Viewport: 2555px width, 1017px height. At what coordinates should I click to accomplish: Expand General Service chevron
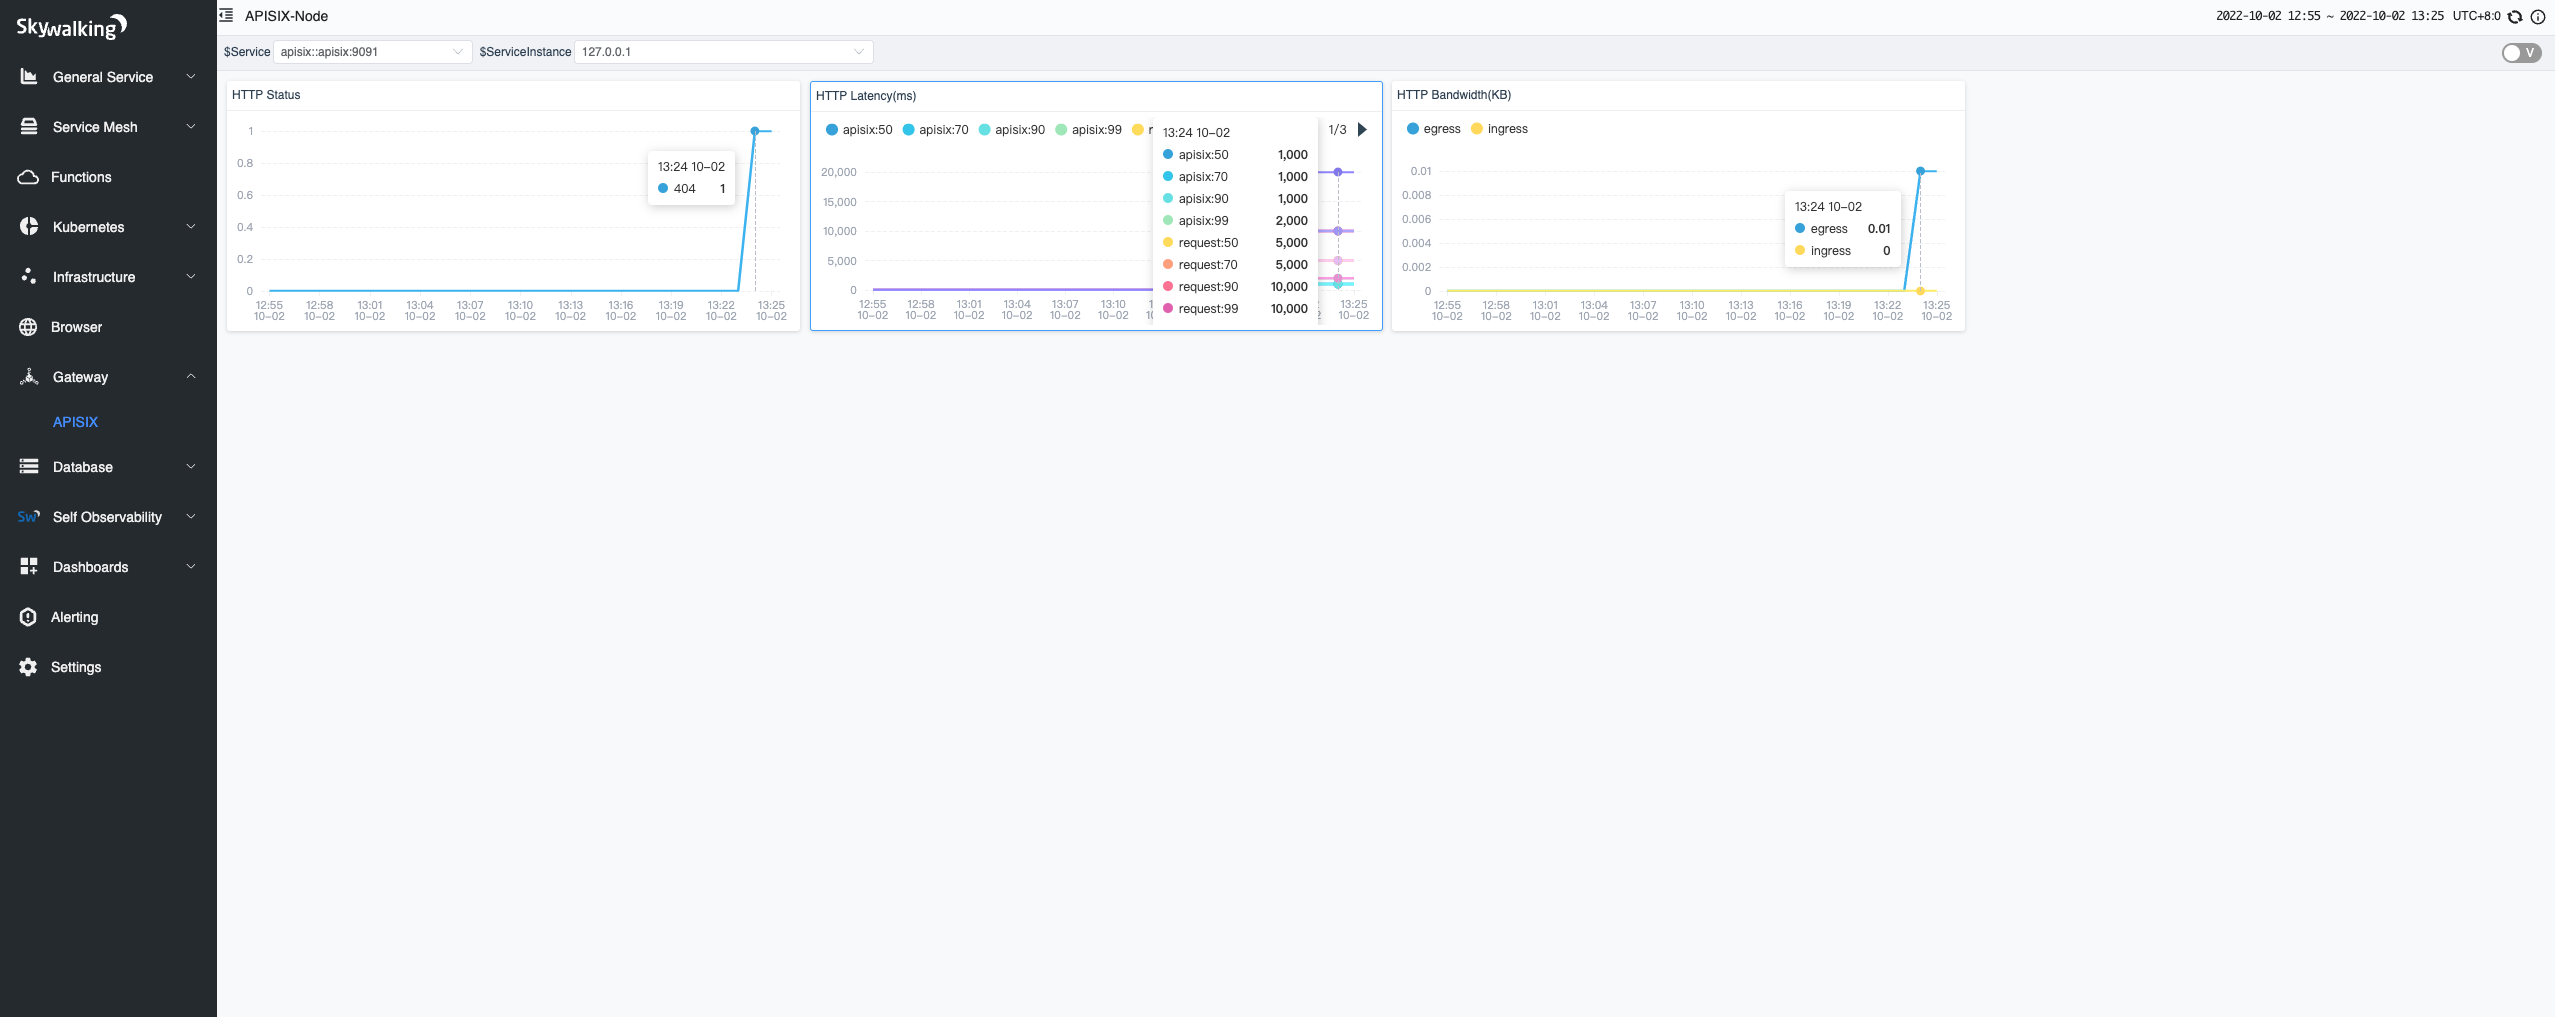click(191, 77)
